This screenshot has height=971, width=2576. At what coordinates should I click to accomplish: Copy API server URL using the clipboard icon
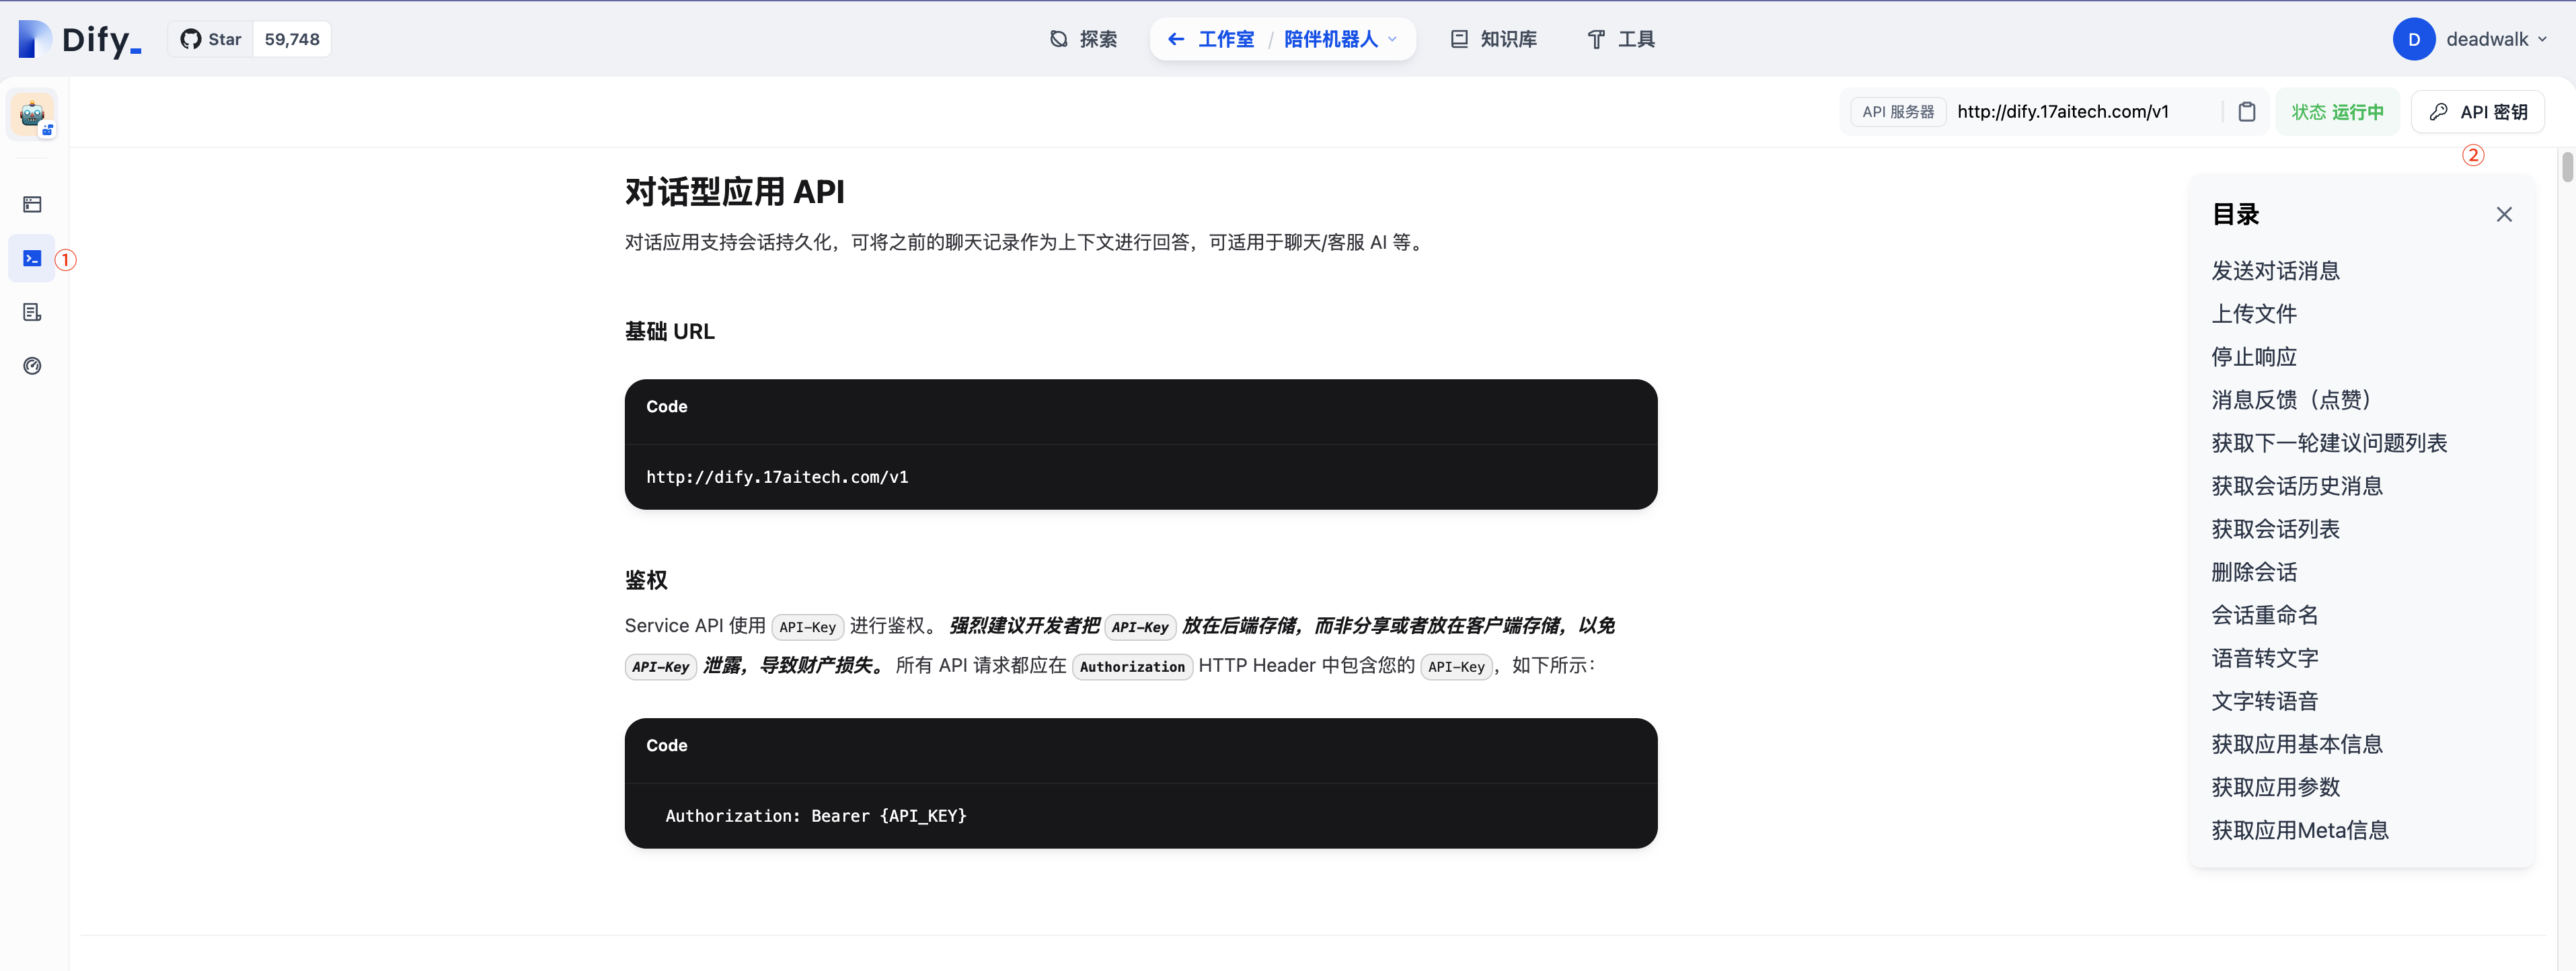coord(2247,111)
